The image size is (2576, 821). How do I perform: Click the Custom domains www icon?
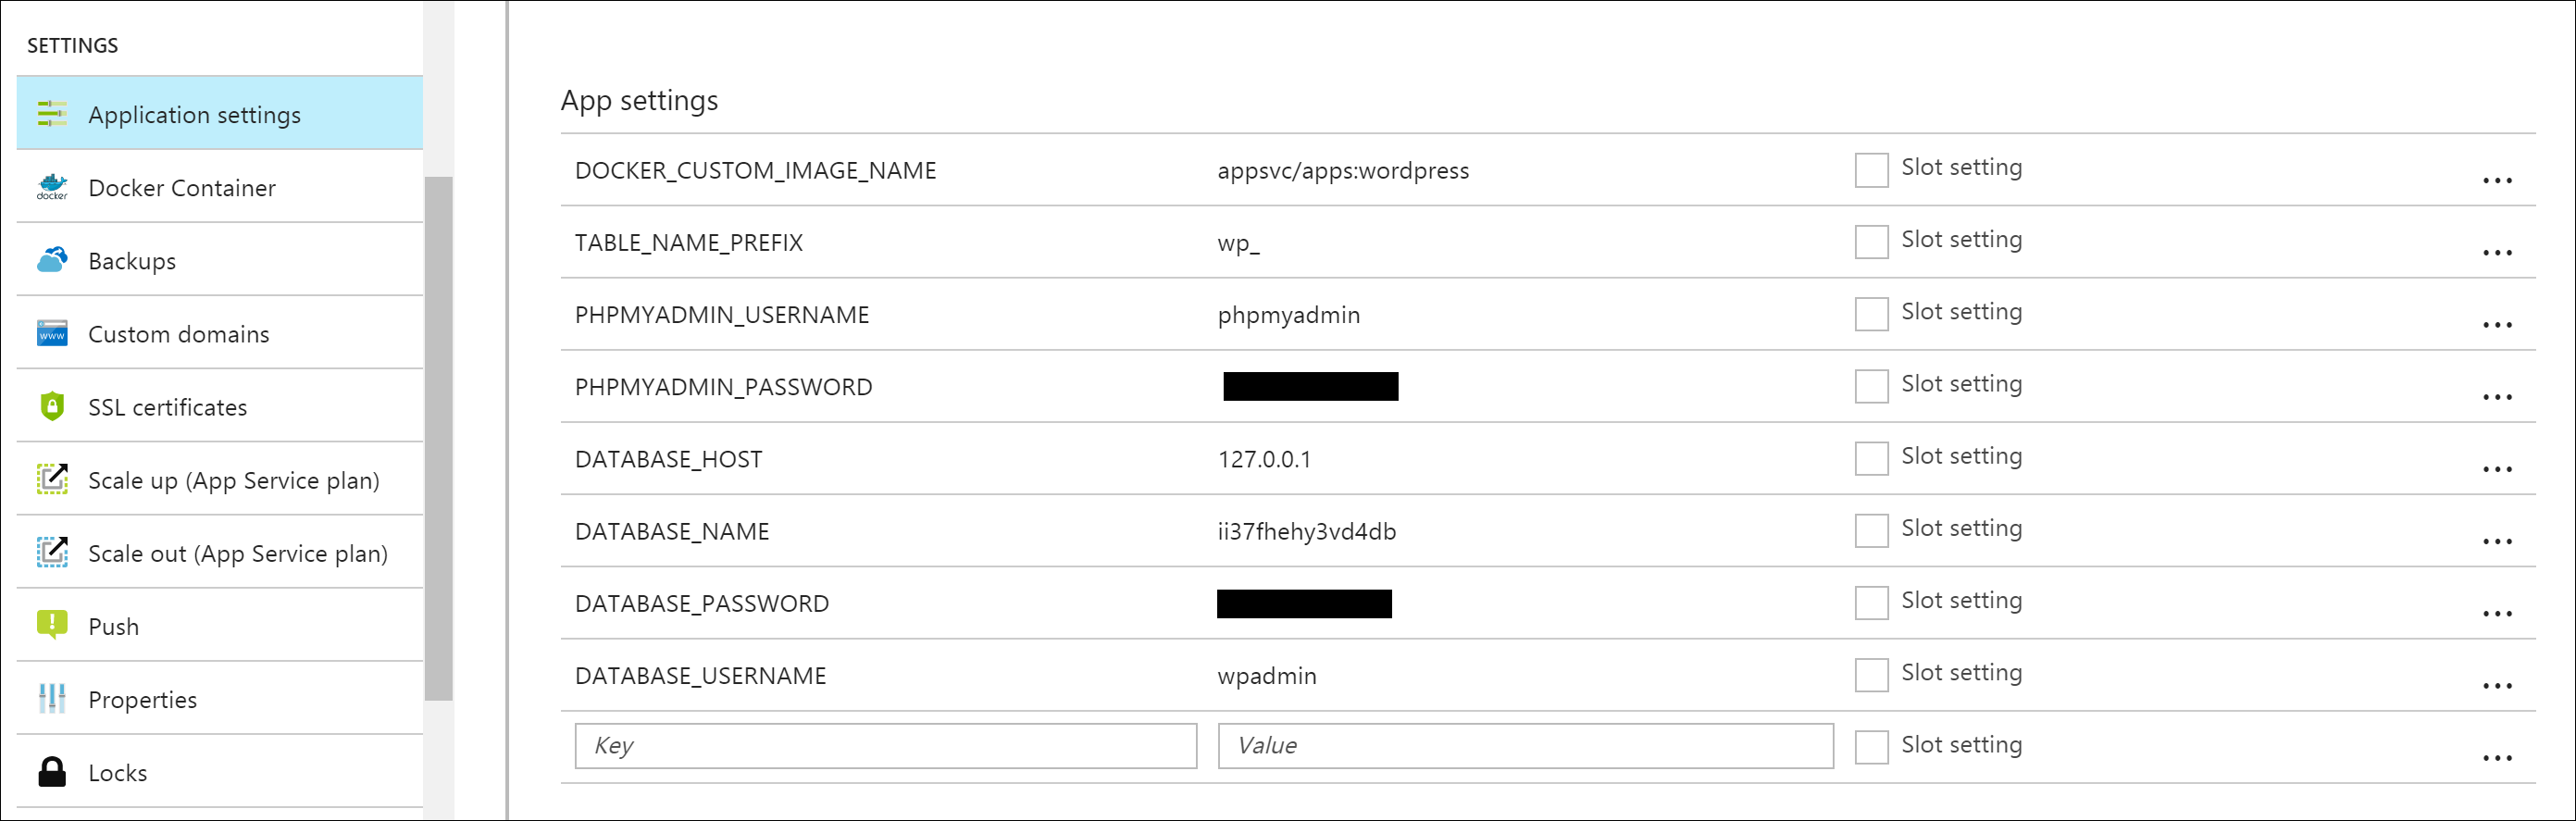coord(52,333)
